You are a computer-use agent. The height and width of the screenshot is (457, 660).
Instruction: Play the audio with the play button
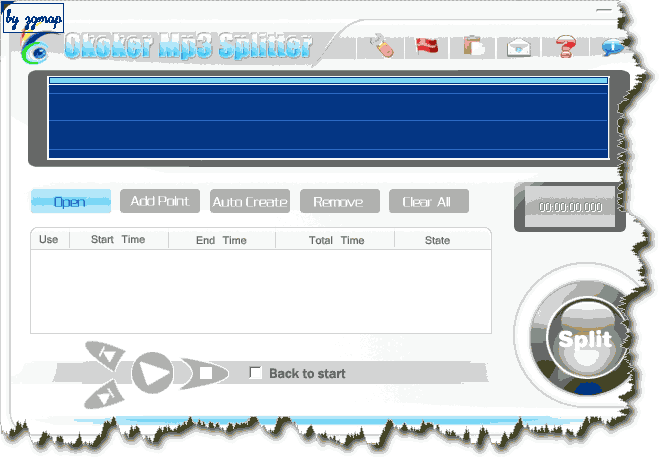pyautogui.click(x=152, y=373)
